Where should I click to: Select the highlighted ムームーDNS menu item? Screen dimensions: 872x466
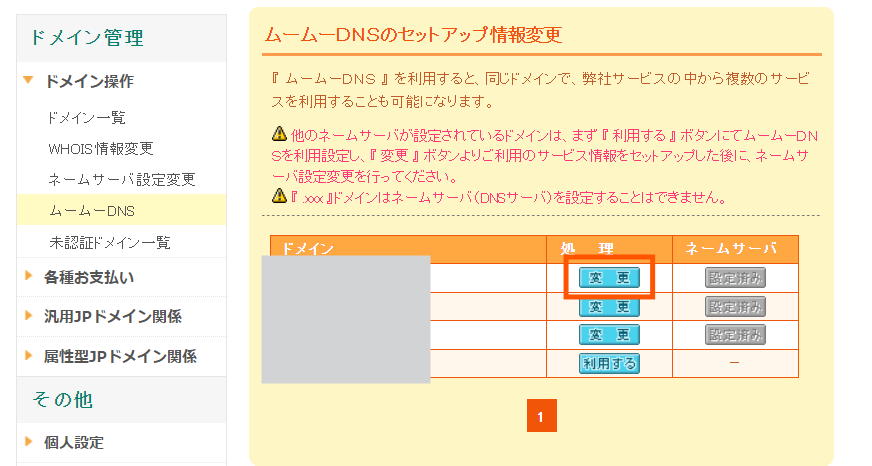(92, 211)
